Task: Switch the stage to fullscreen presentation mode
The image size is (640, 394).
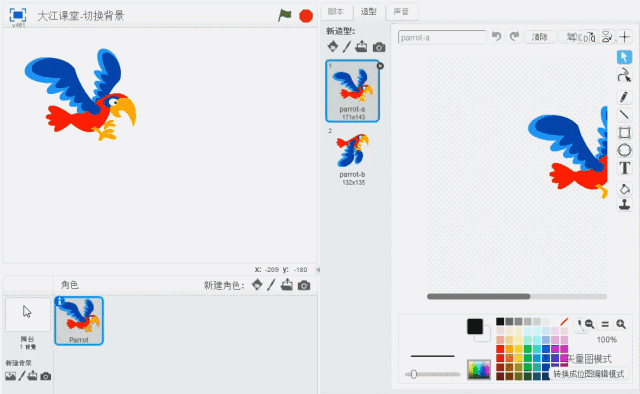Action: [18, 15]
